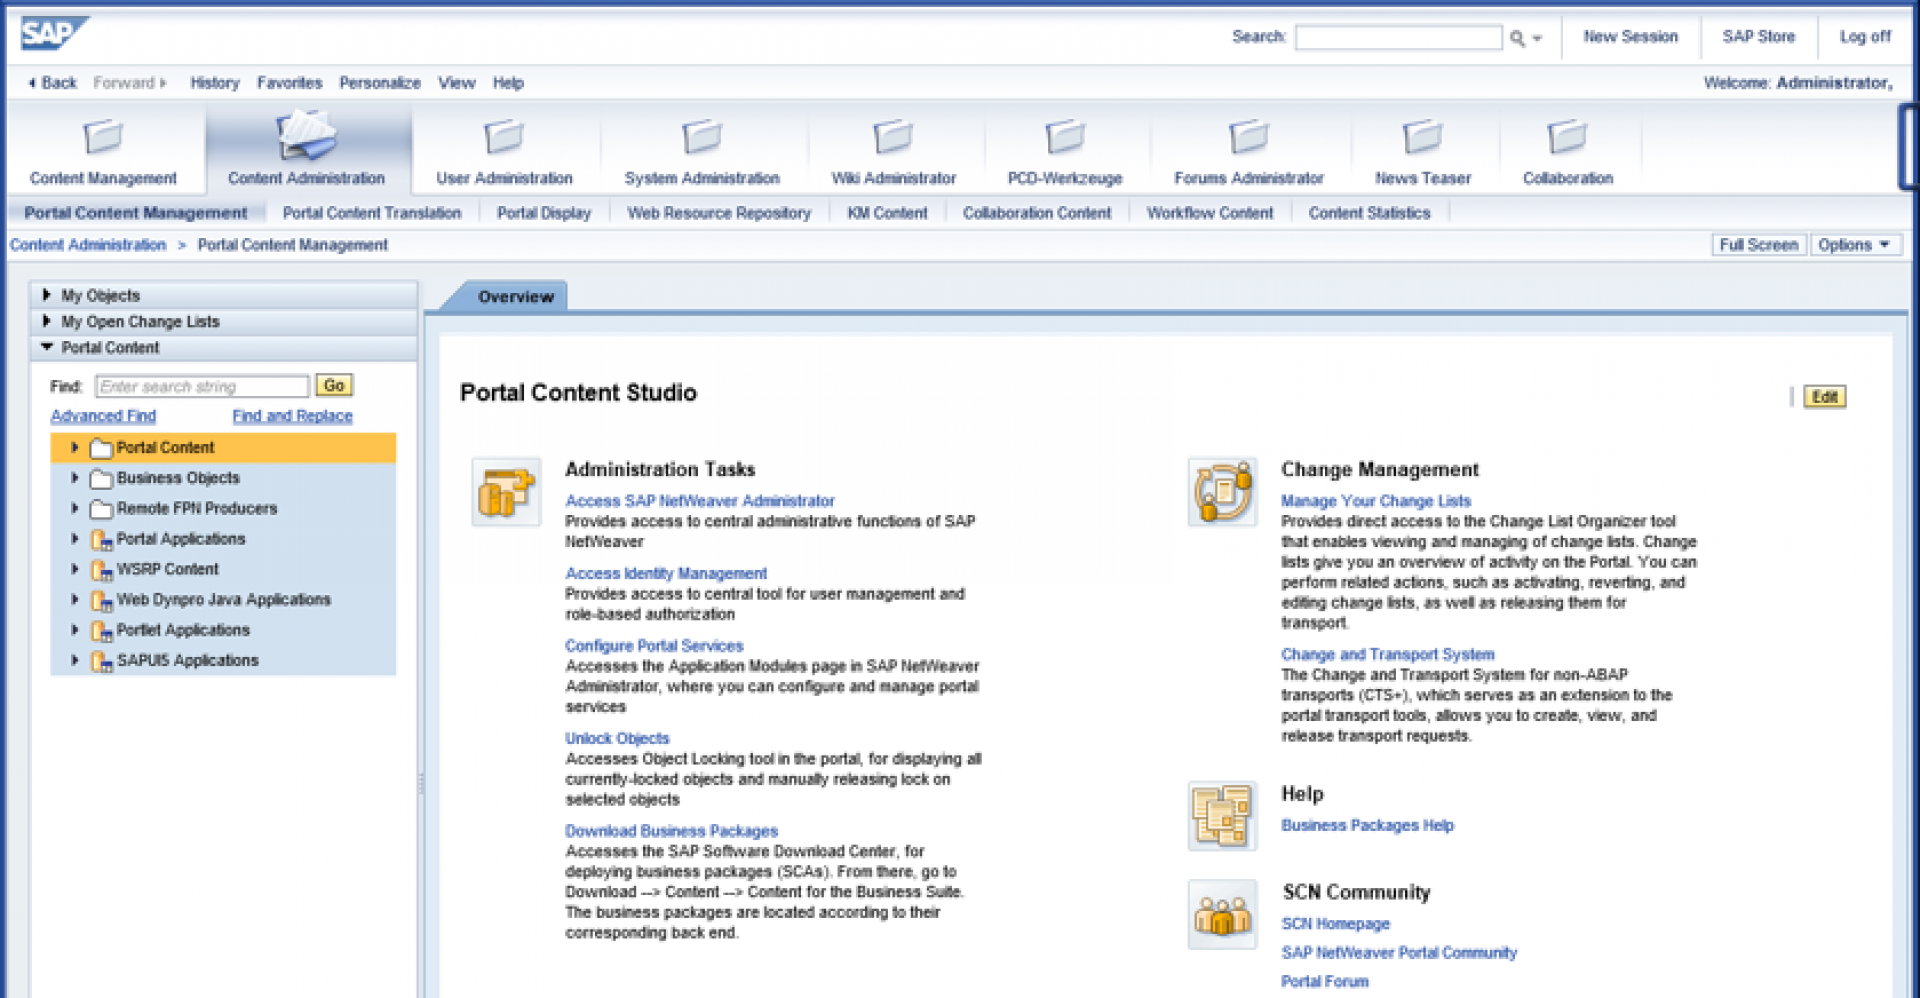Screen dimensions: 1920x998
Task: Click the Collaboration folder icon
Action: click(1566, 137)
